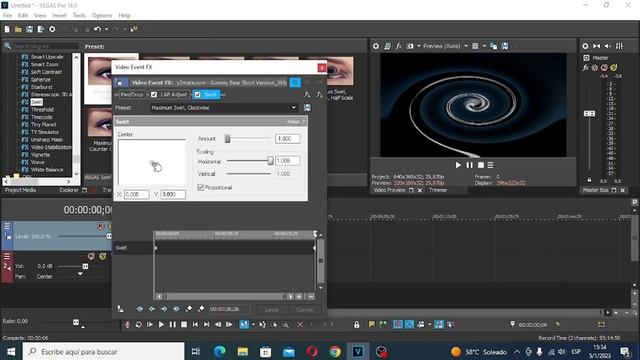Click Plug-in Chain icon in Video Event FX
The width and height of the screenshot is (640, 360).
(x=307, y=94)
